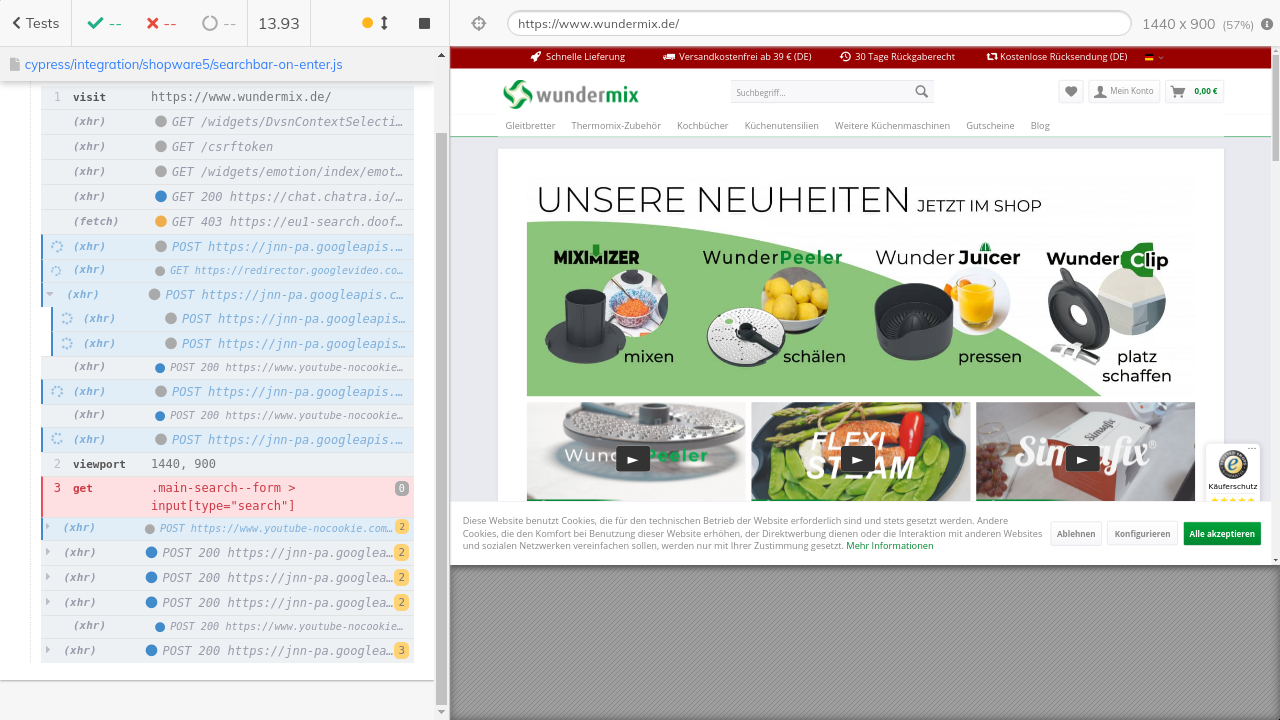
Task: Open the searchbar-on-enter.js spec file link
Action: coord(183,64)
